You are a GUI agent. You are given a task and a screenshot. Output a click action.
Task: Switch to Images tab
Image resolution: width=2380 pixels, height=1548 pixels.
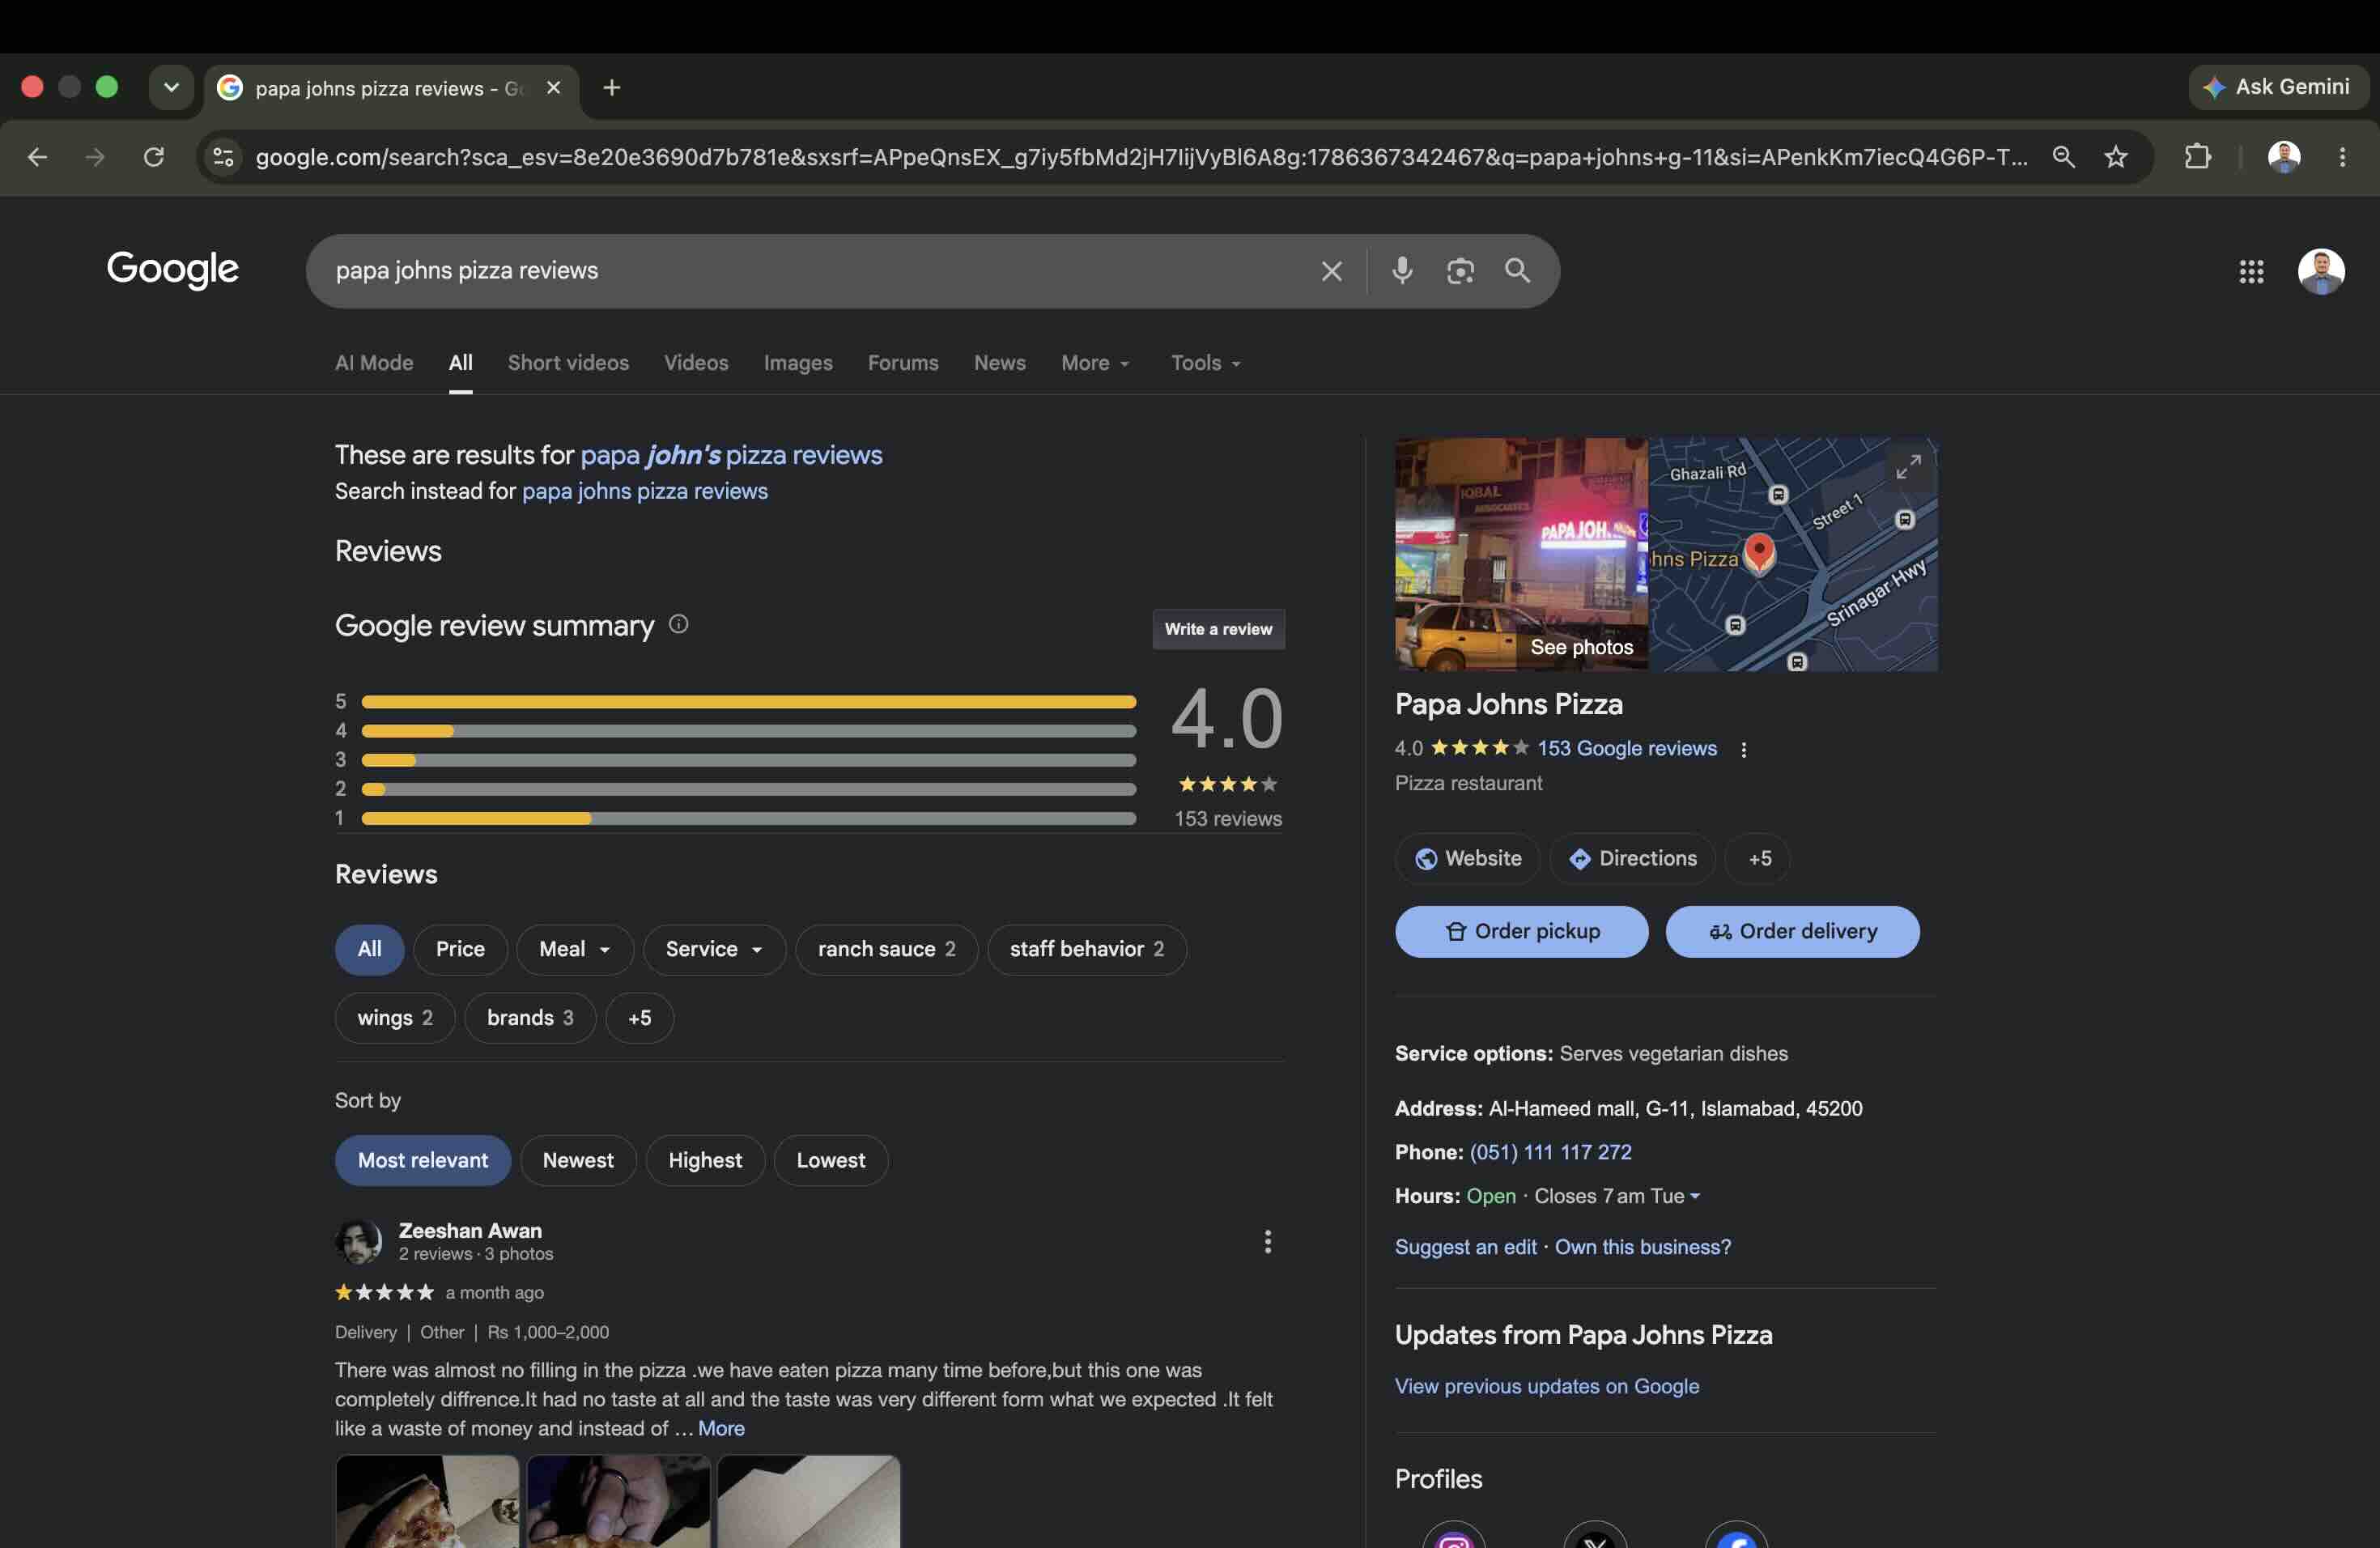pyautogui.click(x=798, y=363)
